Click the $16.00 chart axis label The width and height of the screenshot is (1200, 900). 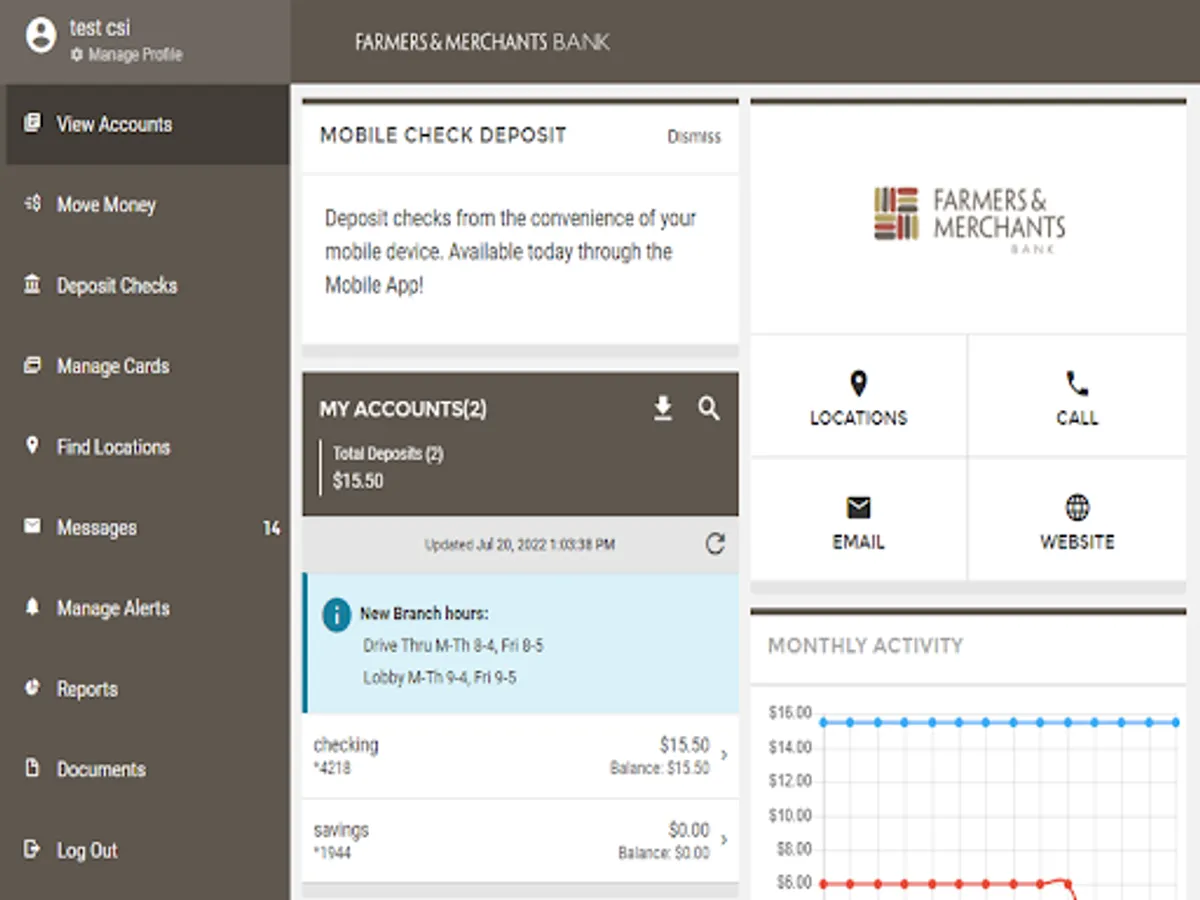(790, 713)
